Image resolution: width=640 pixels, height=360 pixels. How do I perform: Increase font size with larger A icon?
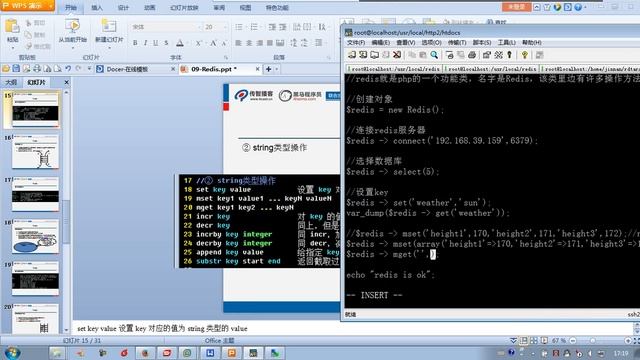pos(213,43)
